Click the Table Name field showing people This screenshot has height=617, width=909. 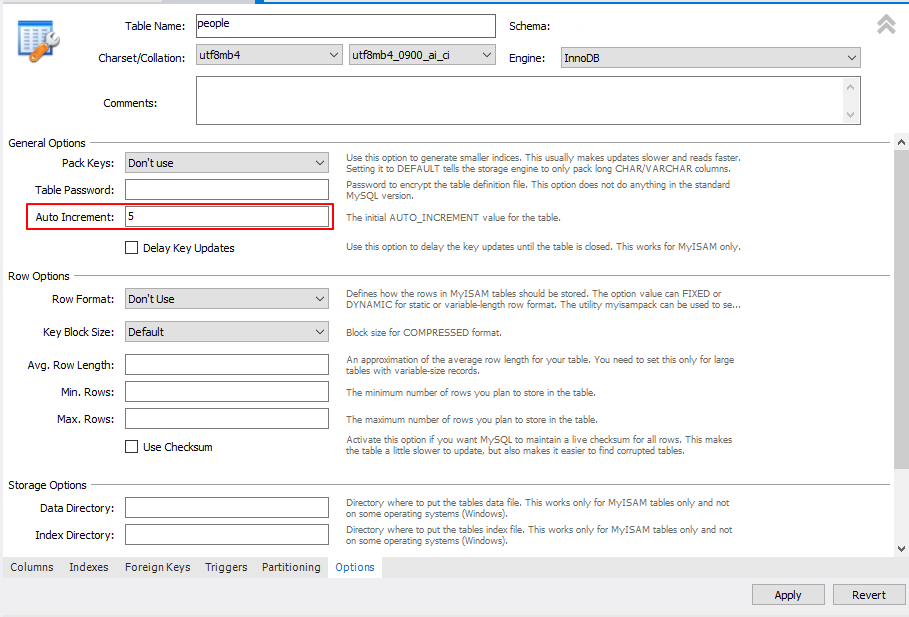(345, 25)
